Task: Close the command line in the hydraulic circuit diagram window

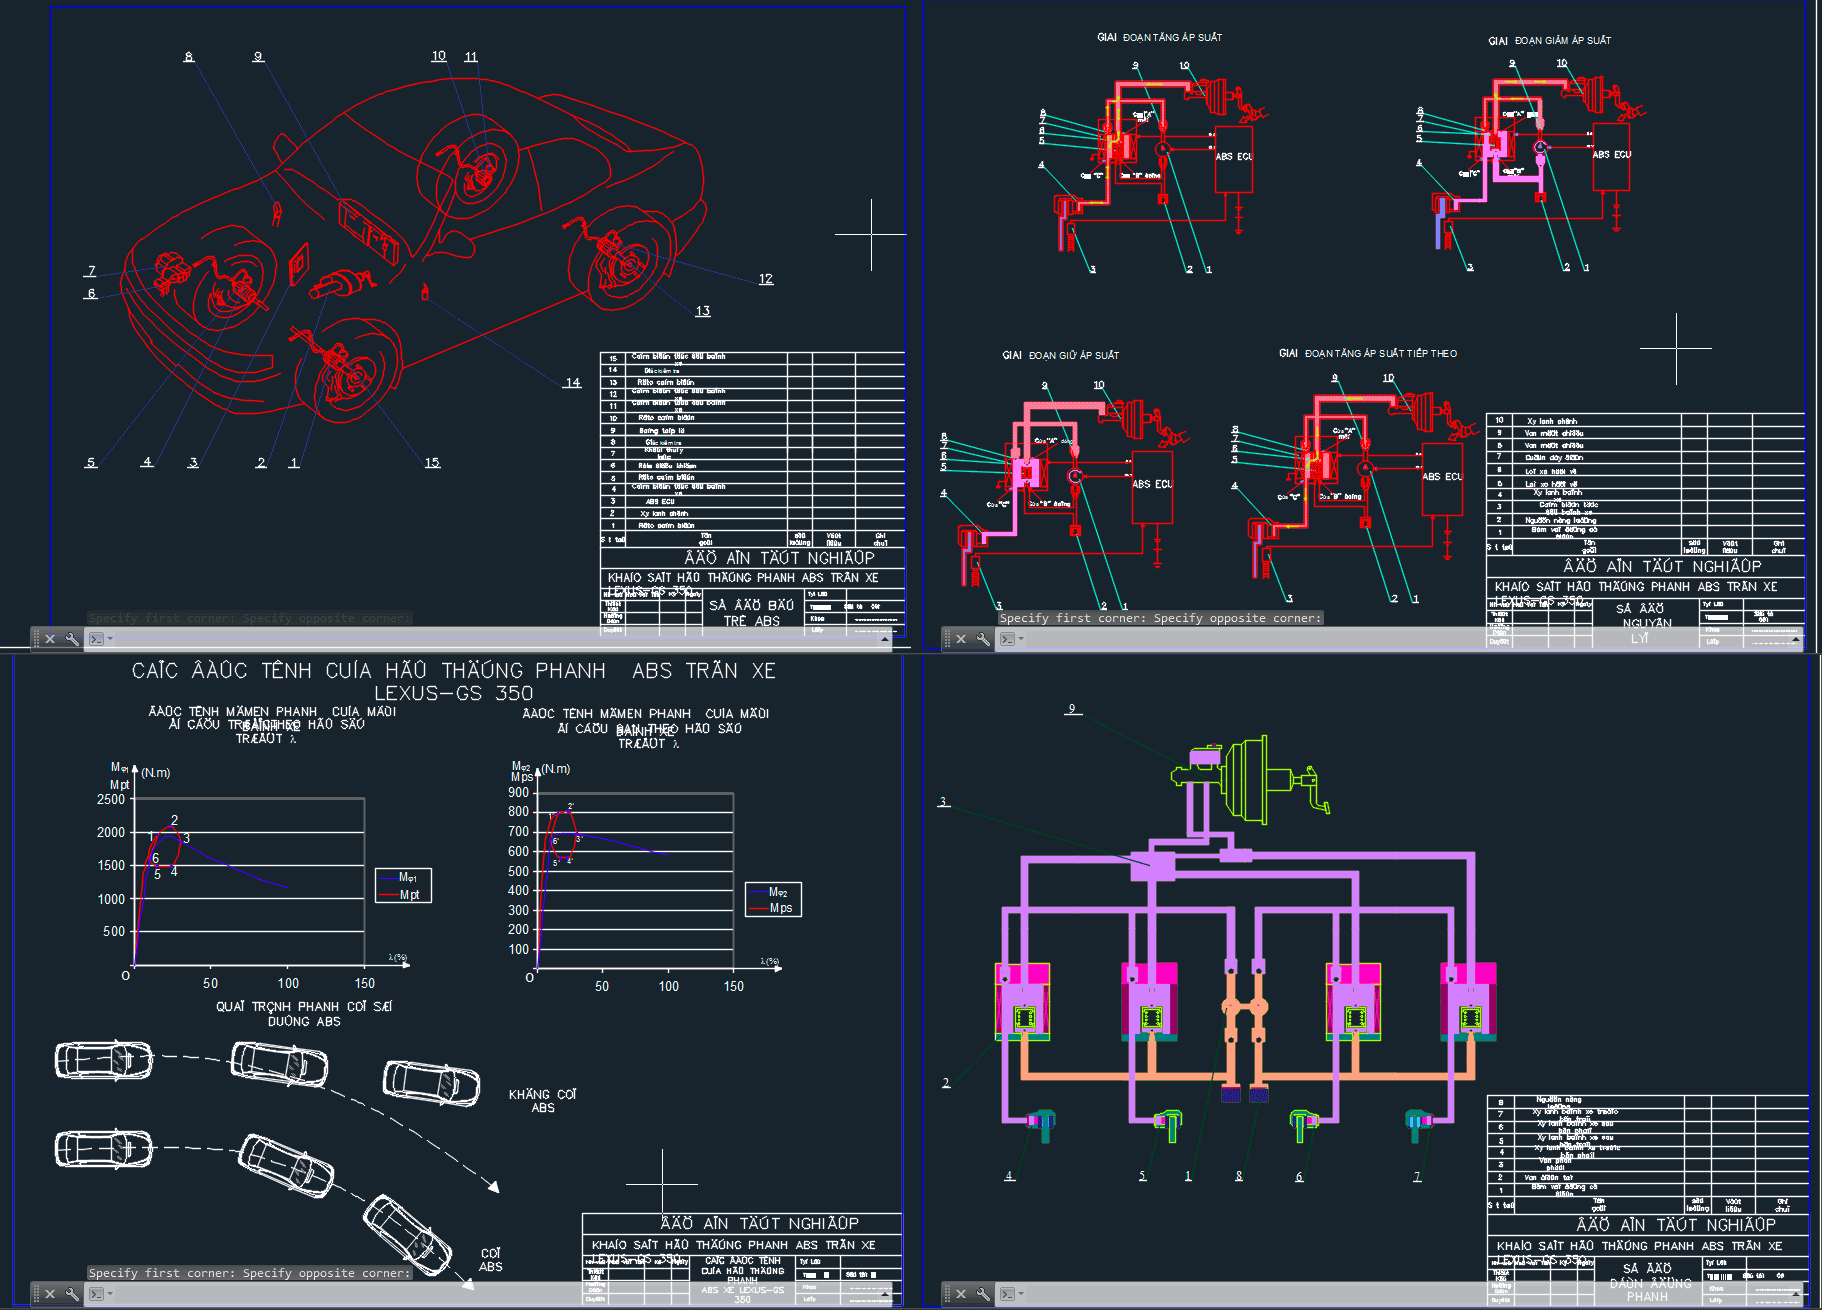Action: click(x=961, y=1294)
